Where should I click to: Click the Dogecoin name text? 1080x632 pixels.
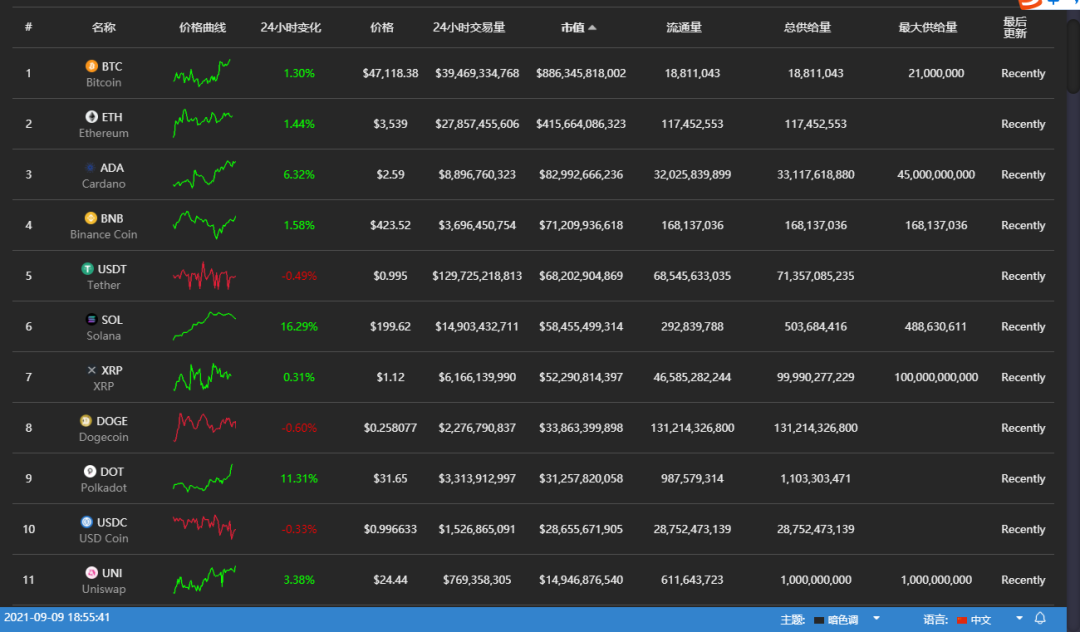point(103,437)
